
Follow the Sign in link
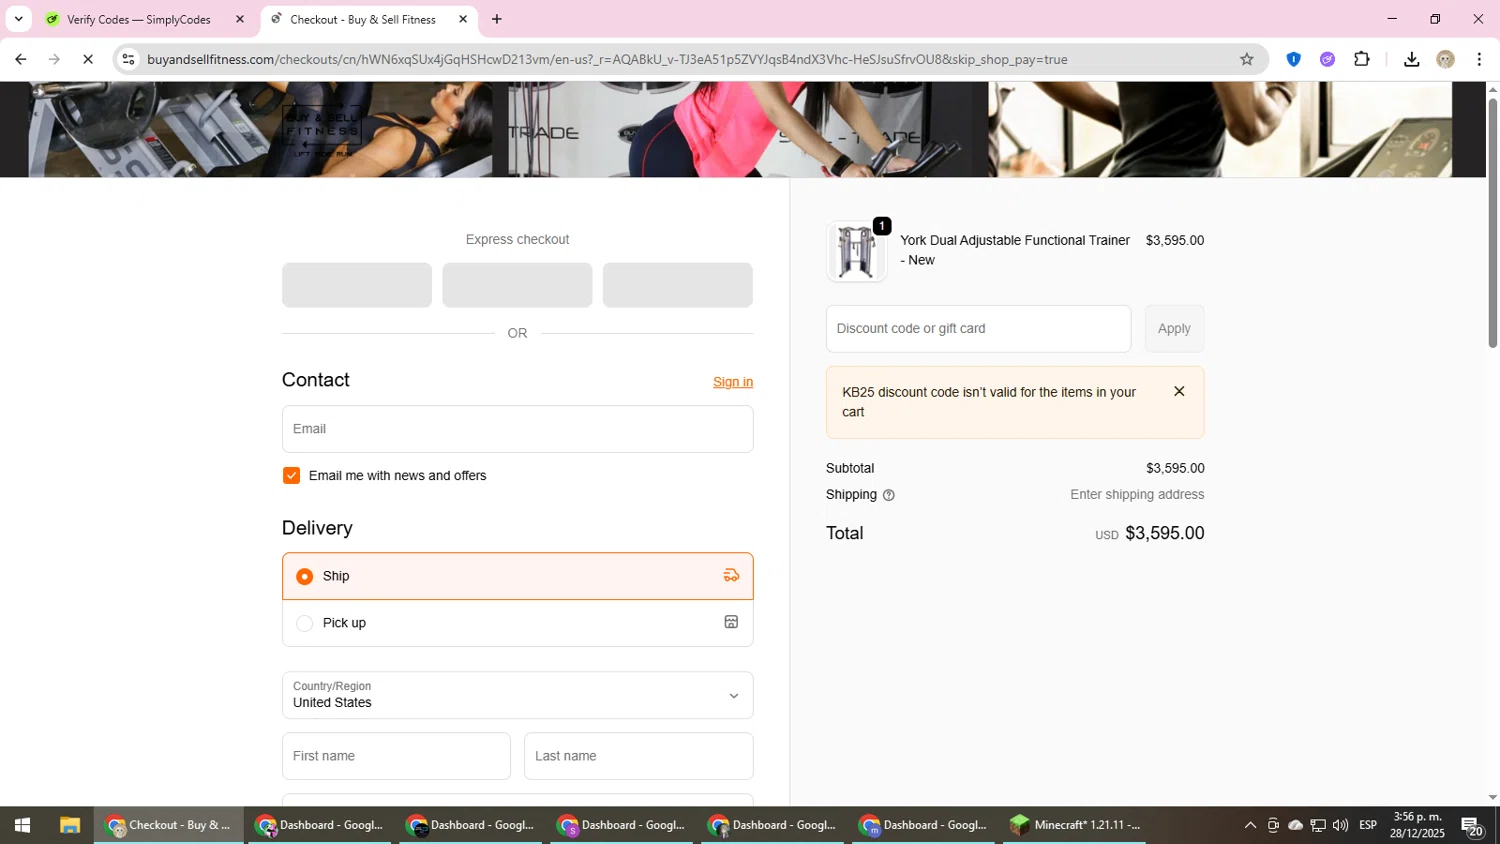pyautogui.click(x=733, y=382)
